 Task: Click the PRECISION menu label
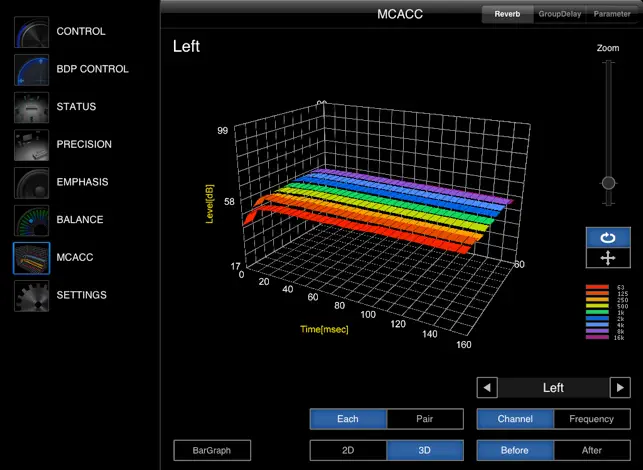(84, 145)
